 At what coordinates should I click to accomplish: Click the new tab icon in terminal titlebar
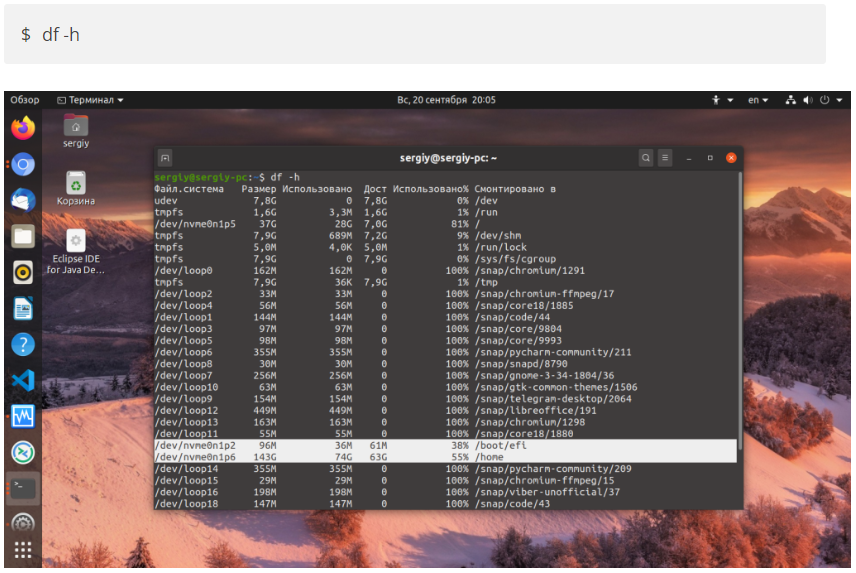[165, 158]
